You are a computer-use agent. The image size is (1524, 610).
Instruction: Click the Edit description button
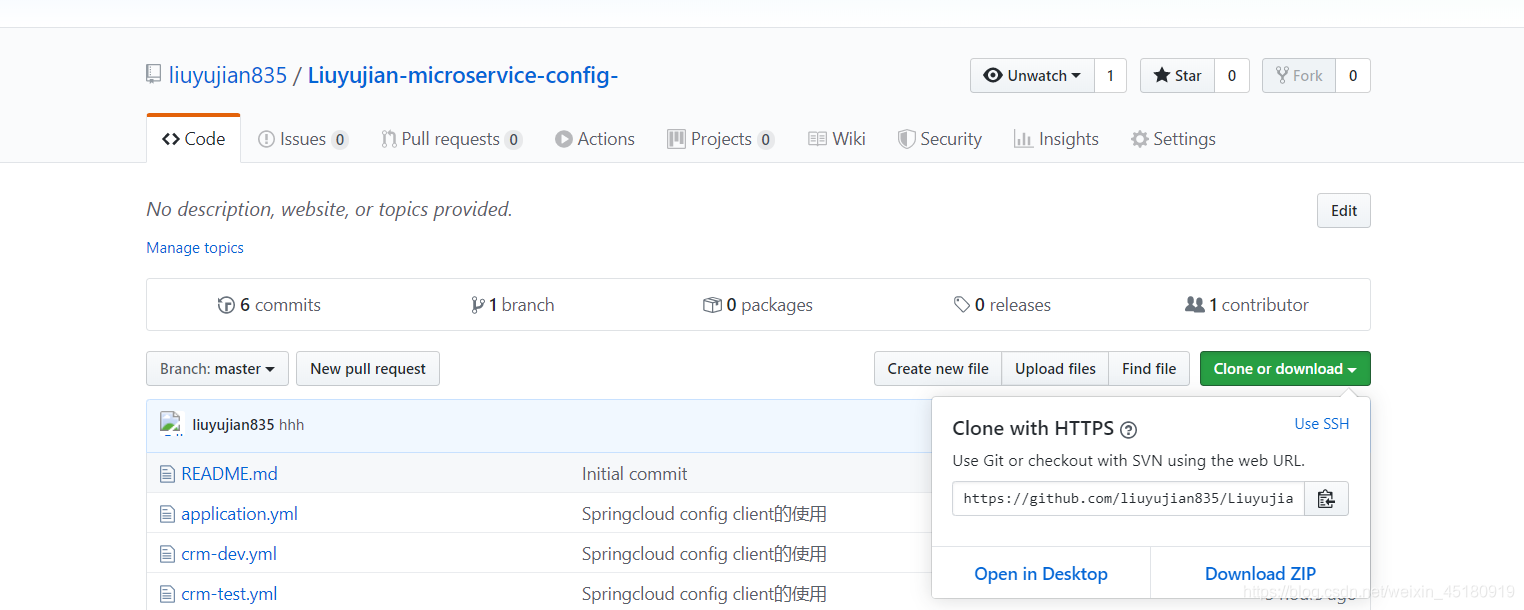[x=1344, y=211]
